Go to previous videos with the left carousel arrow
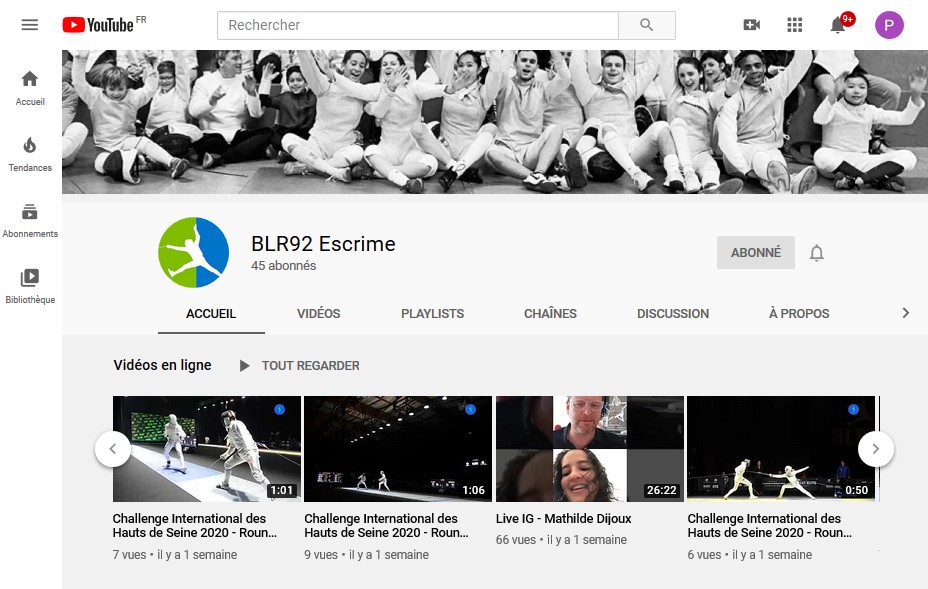This screenshot has height=589, width=928. [x=112, y=449]
